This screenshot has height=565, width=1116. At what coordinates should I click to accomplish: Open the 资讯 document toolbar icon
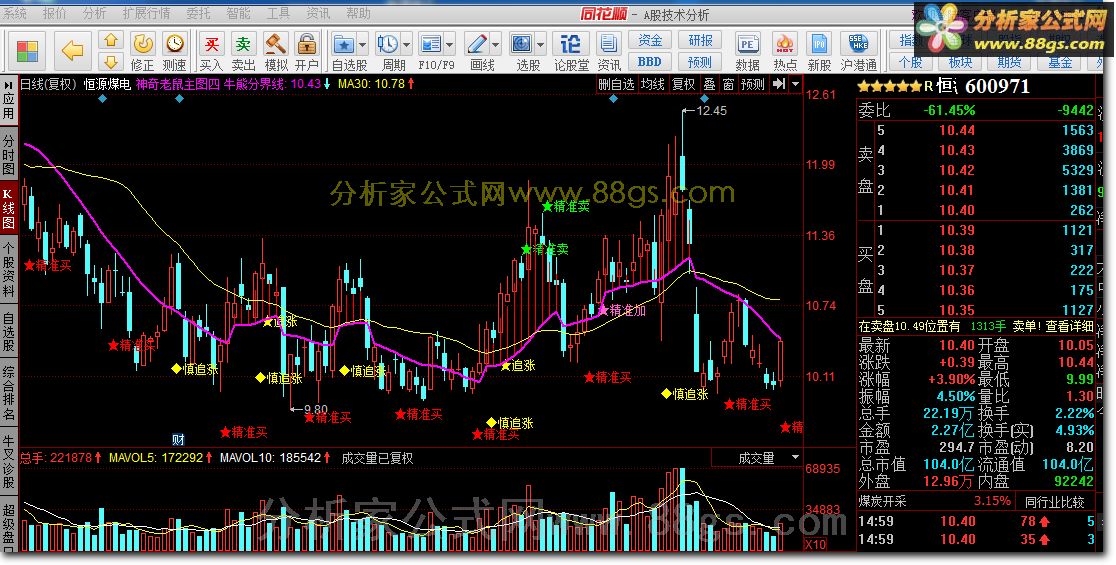609,44
